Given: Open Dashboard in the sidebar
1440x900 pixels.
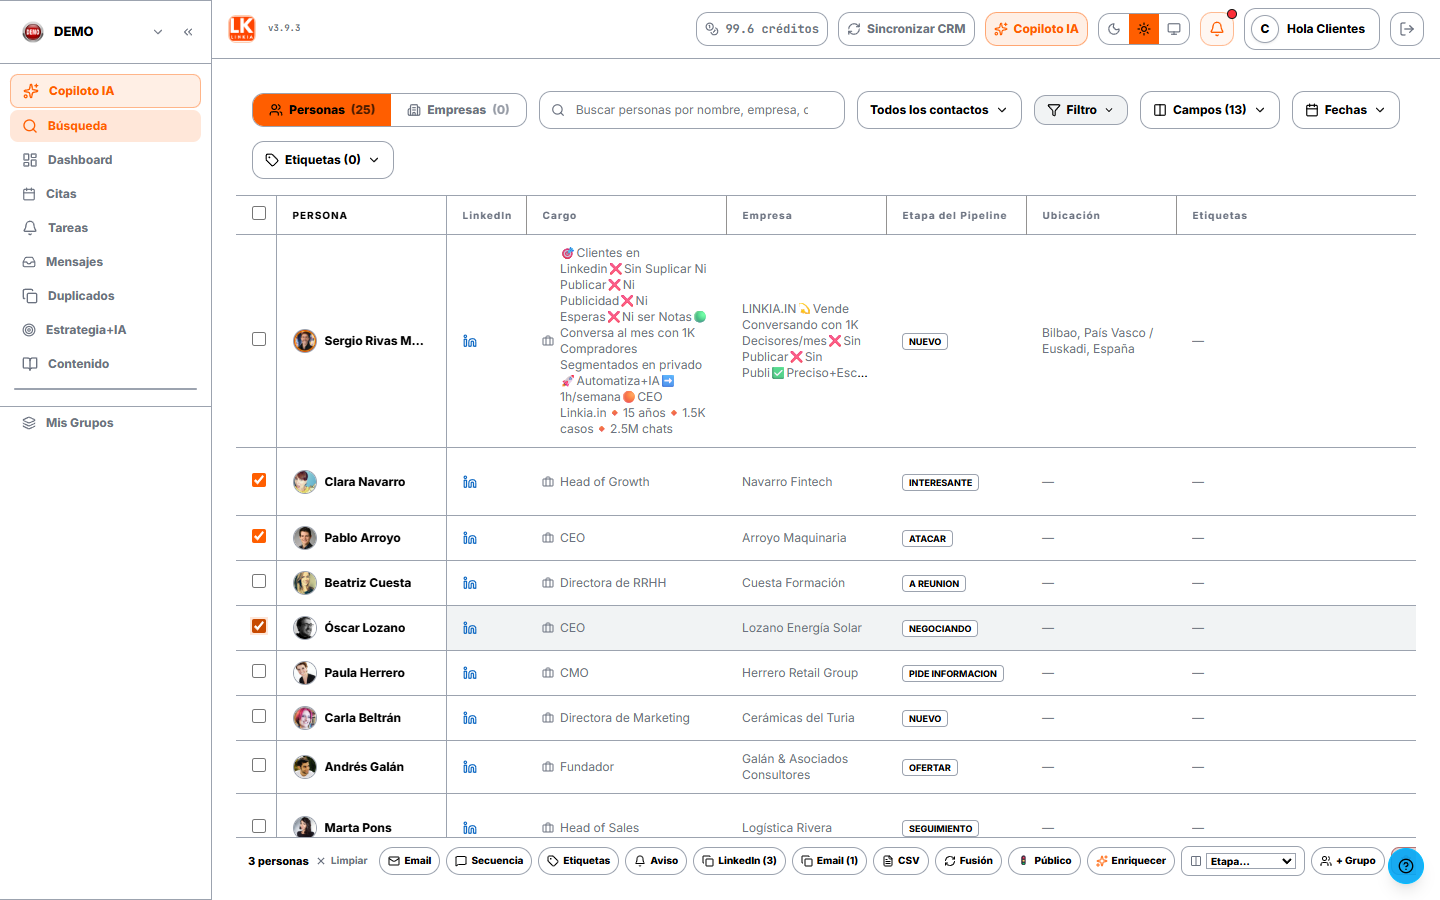Looking at the screenshot, I should pos(106,160).
